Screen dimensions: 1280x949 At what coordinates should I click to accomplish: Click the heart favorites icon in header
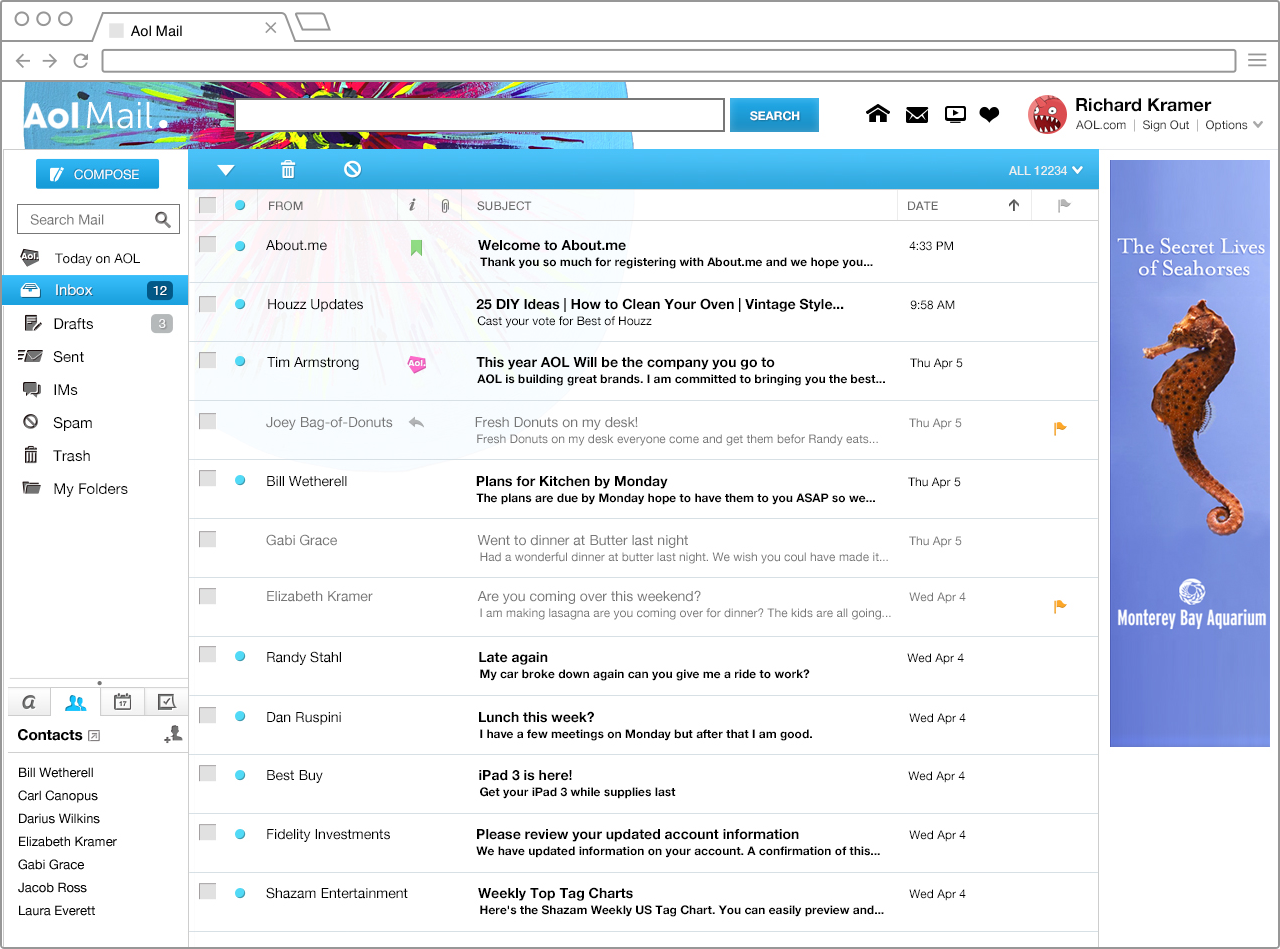tap(989, 115)
